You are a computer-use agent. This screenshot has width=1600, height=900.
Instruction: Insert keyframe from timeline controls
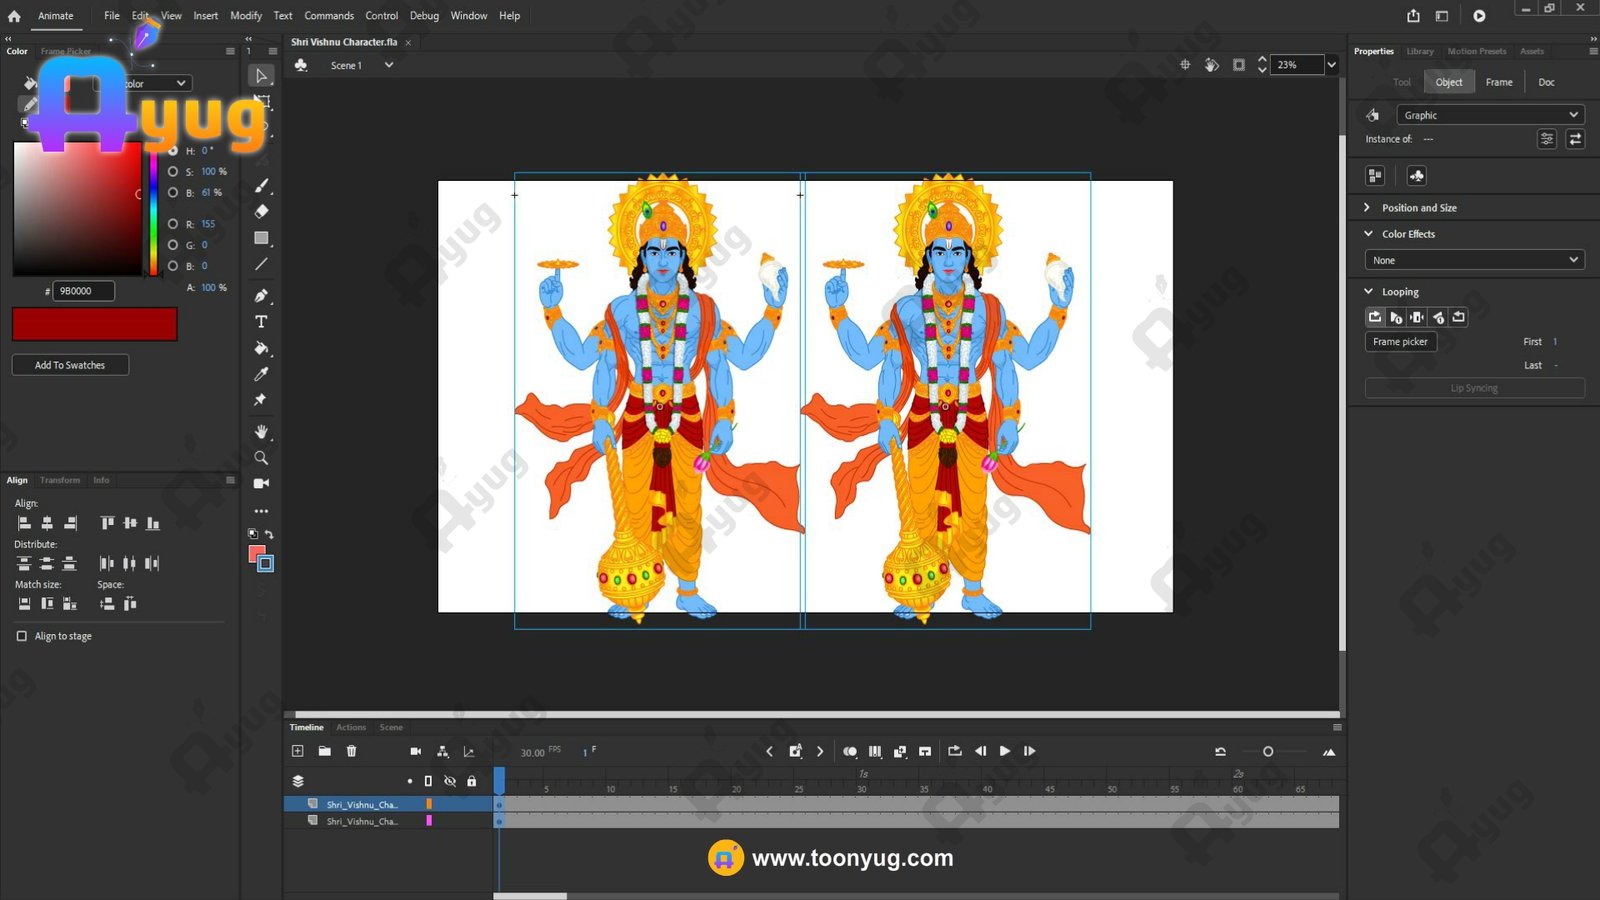tap(795, 751)
